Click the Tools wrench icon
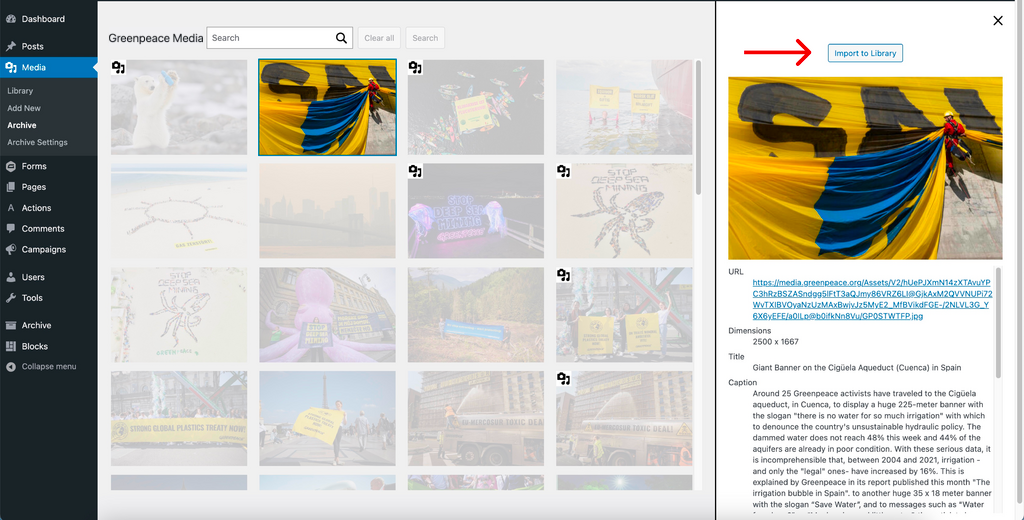This screenshot has height=520, width=1024. click(x=11, y=298)
